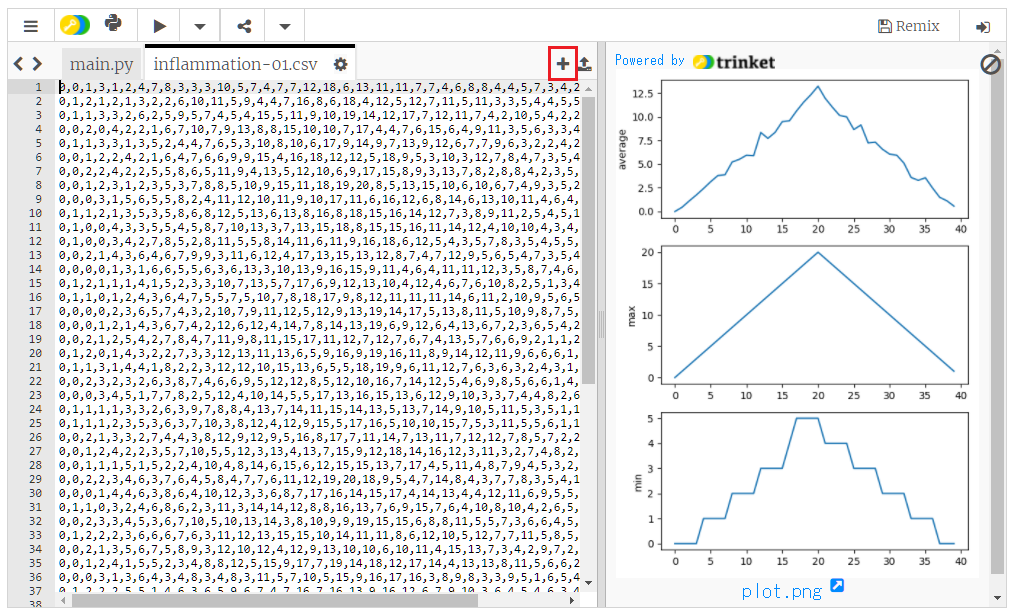
Task: Place cursor in CSV line 5 text
Action: (x=319, y=144)
